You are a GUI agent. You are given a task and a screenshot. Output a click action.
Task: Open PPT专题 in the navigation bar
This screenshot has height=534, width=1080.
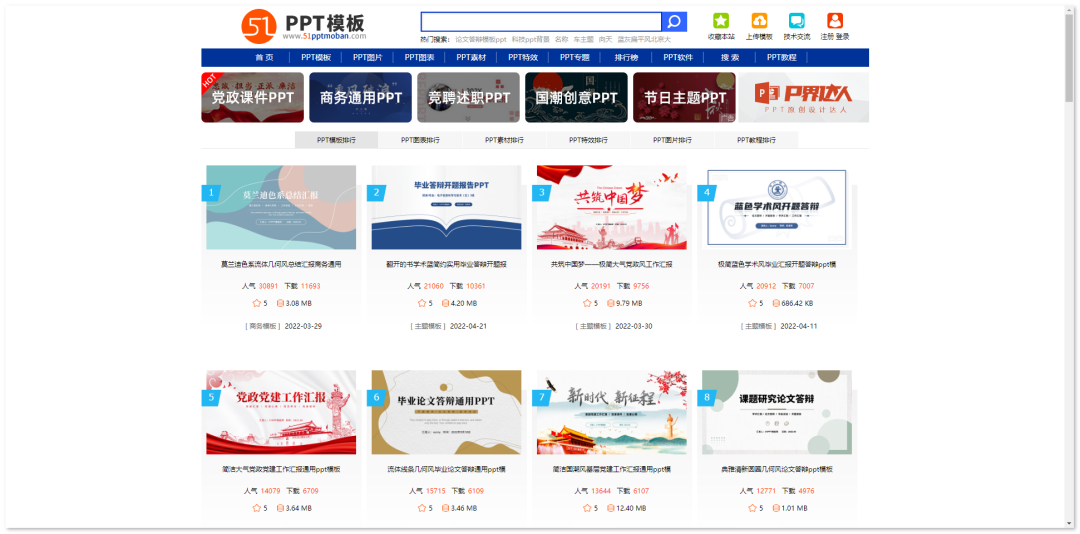[574, 58]
